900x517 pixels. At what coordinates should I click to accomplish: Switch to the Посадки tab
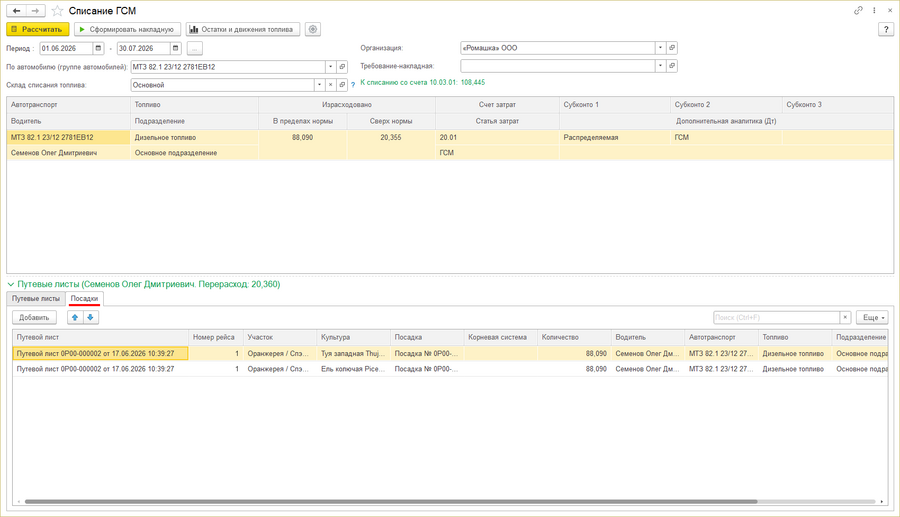point(84,298)
